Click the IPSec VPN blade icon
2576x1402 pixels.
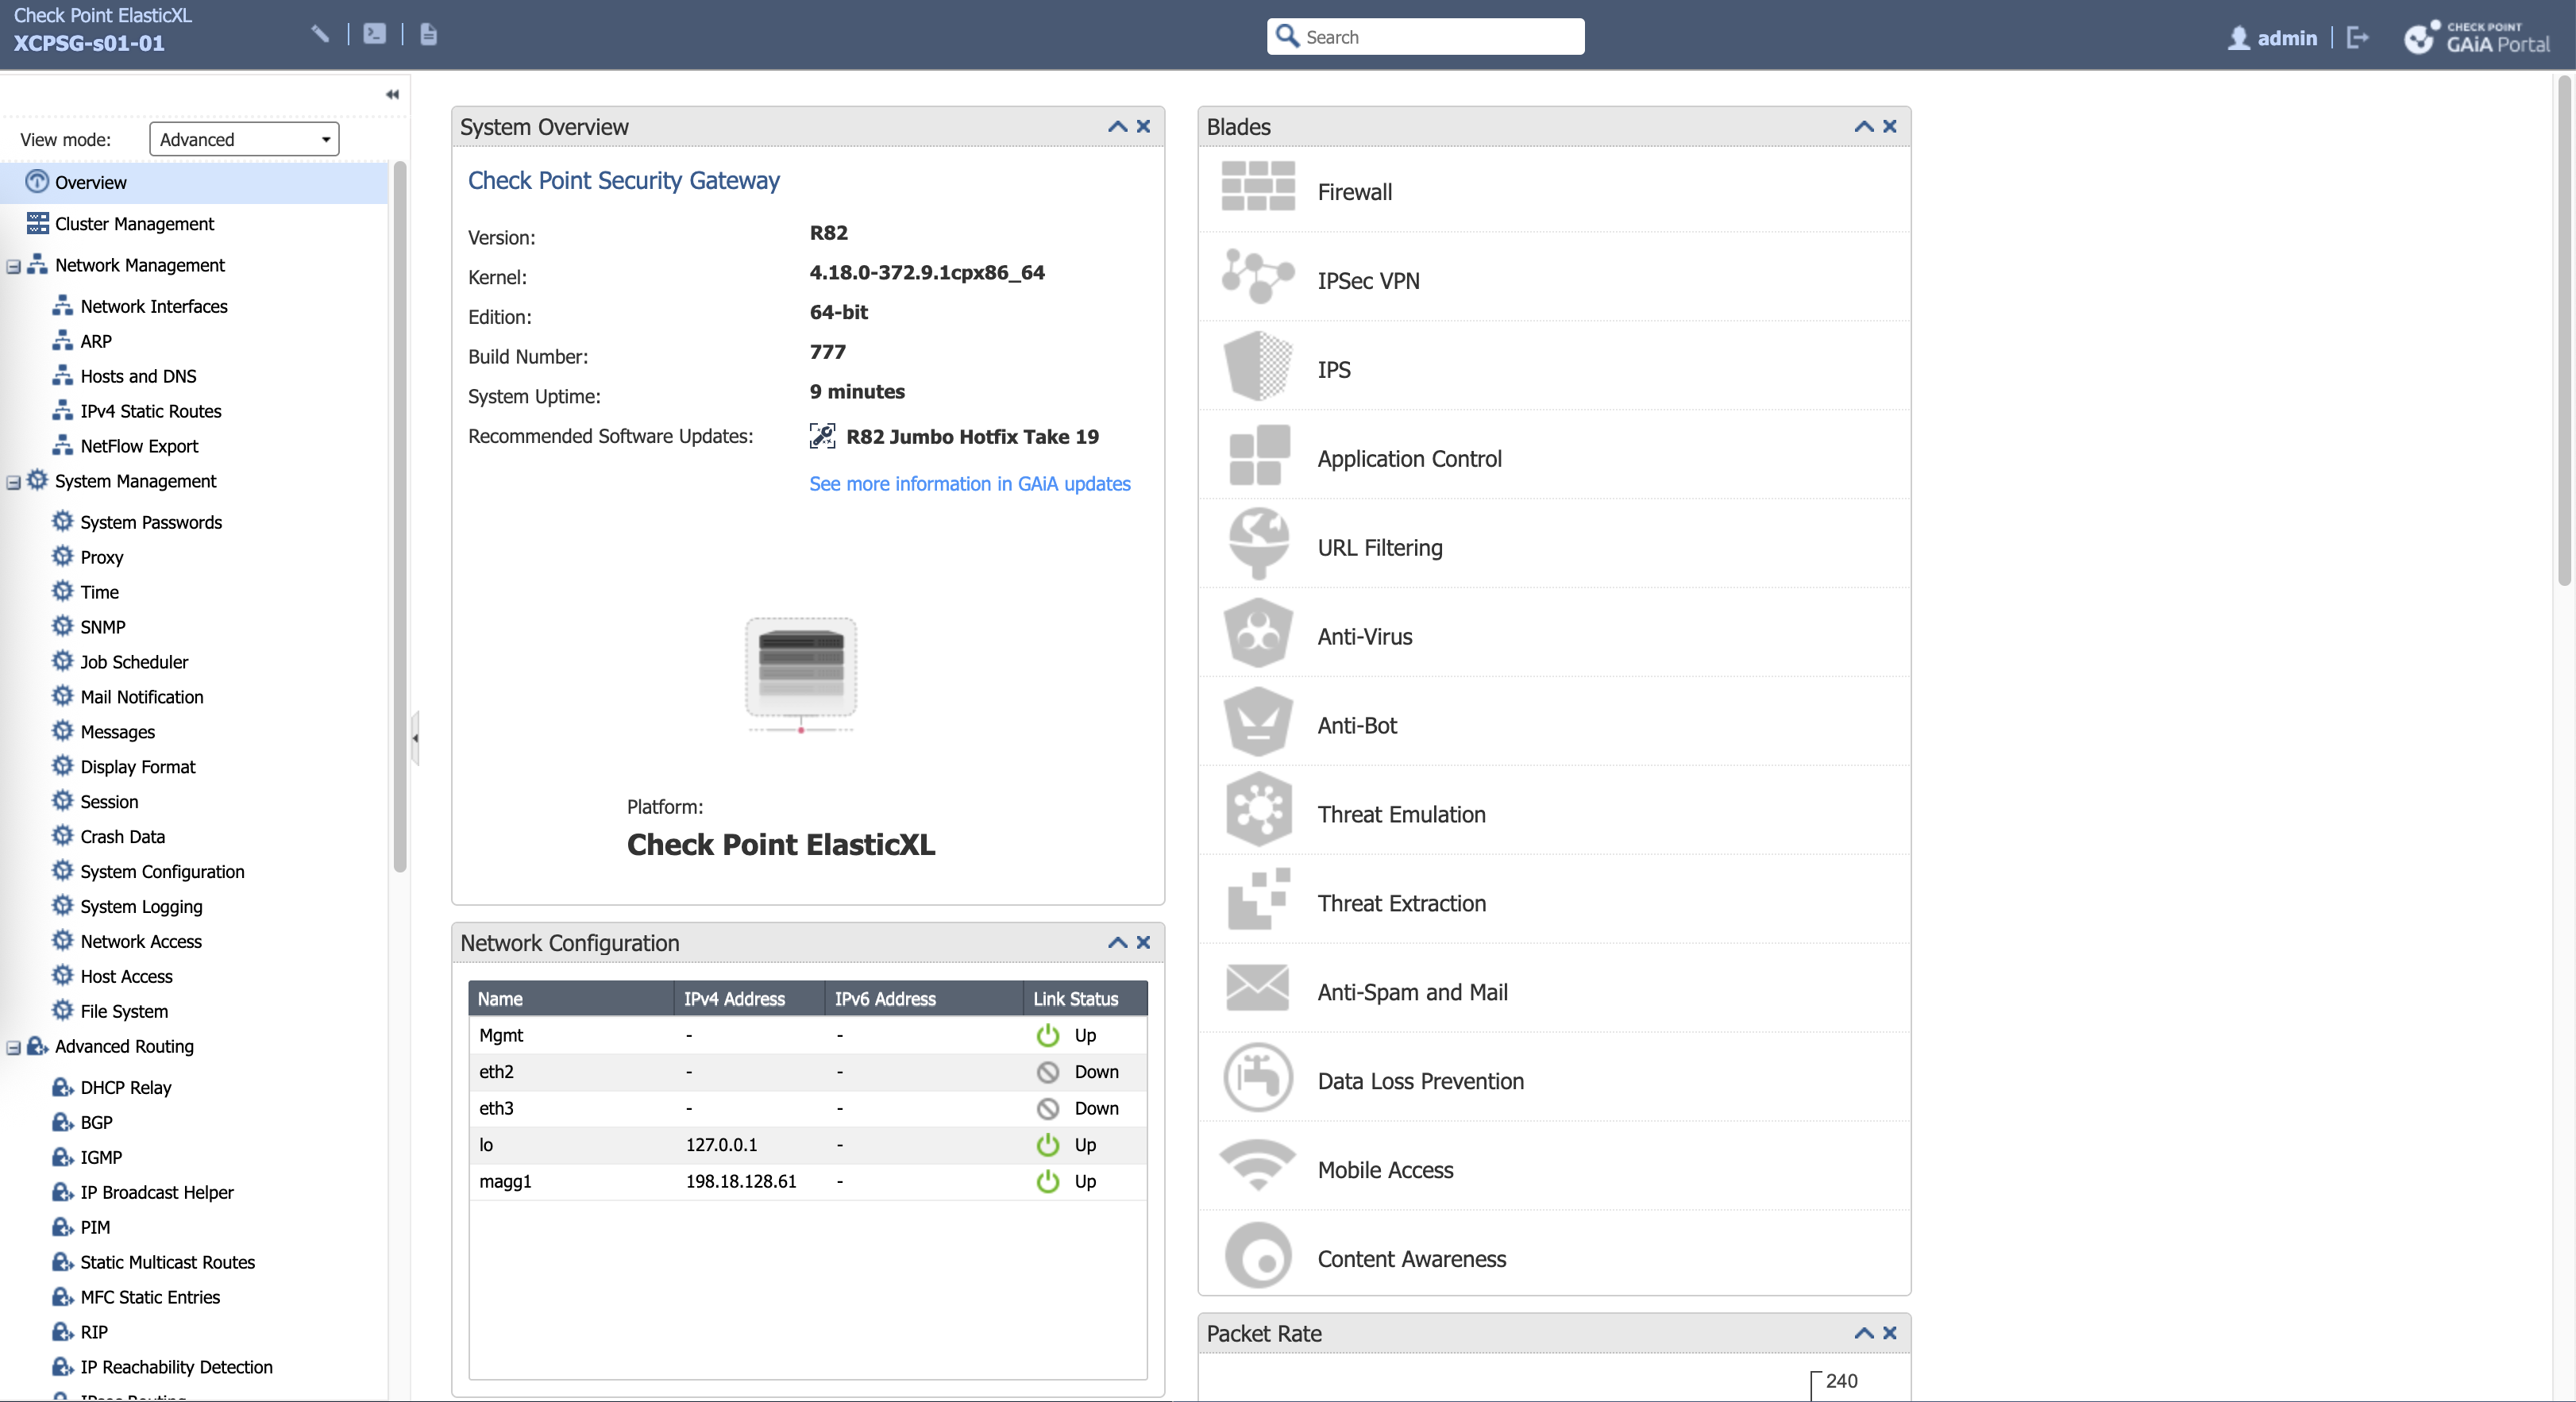point(1257,276)
